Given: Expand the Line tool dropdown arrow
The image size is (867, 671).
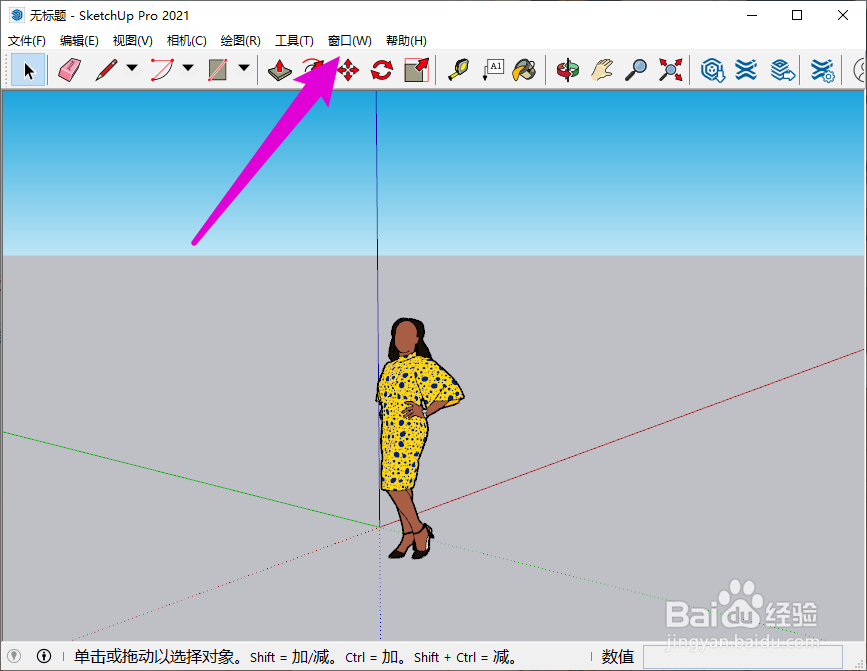Looking at the screenshot, I should 131,70.
